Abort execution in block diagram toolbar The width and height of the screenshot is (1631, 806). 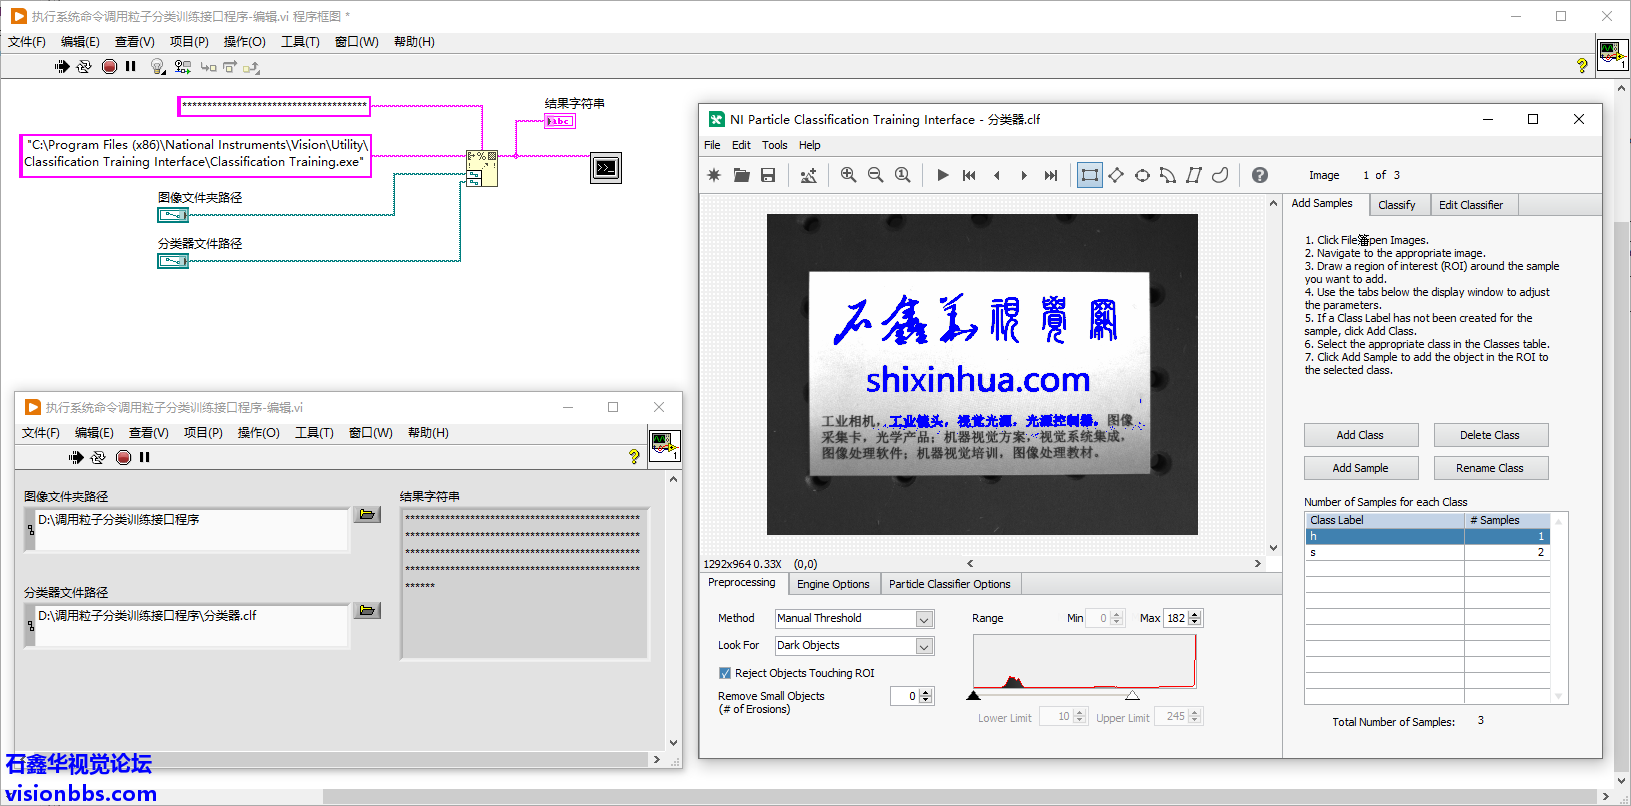click(x=109, y=66)
